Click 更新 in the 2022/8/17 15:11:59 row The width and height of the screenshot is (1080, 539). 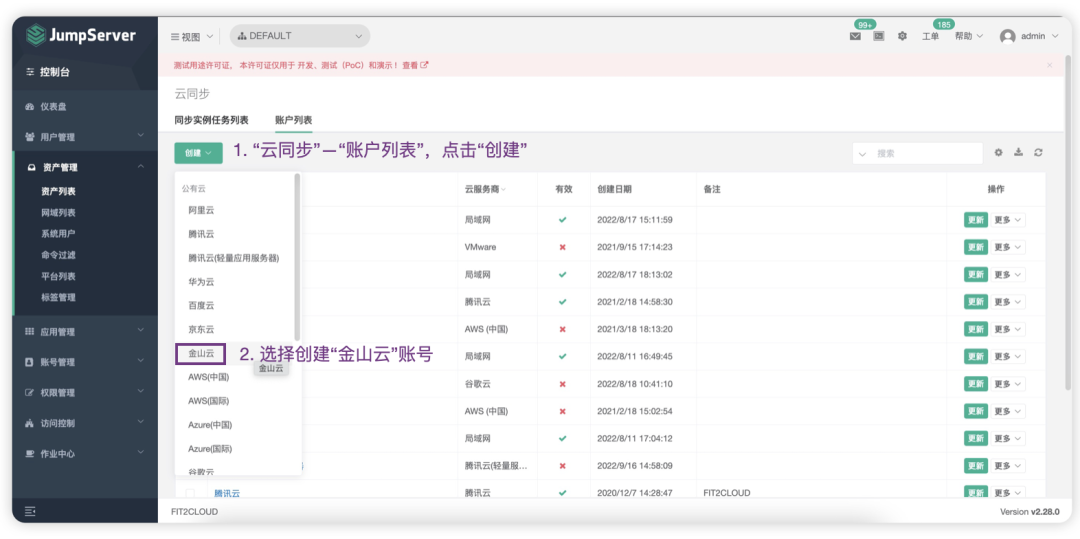coord(975,220)
